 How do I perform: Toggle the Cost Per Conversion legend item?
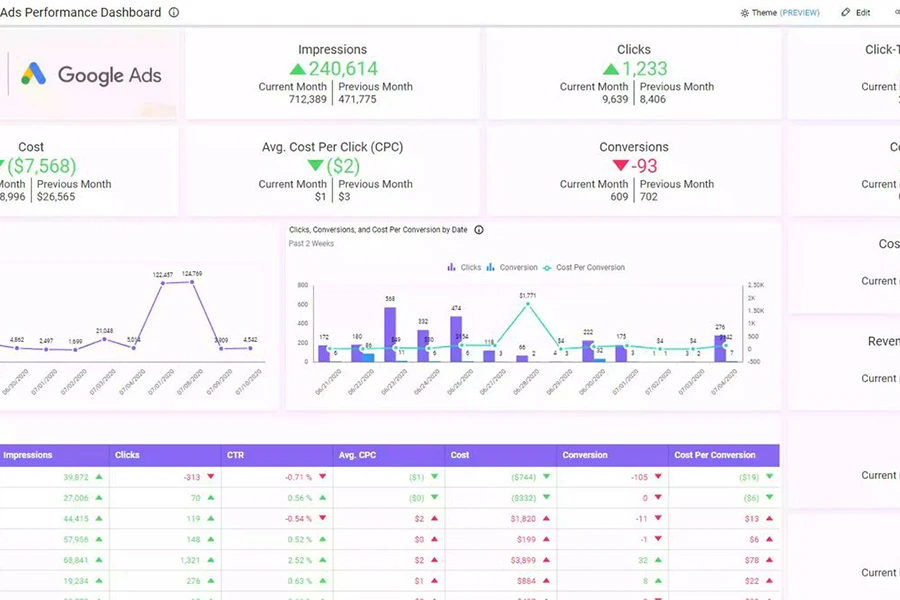click(x=583, y=268)
